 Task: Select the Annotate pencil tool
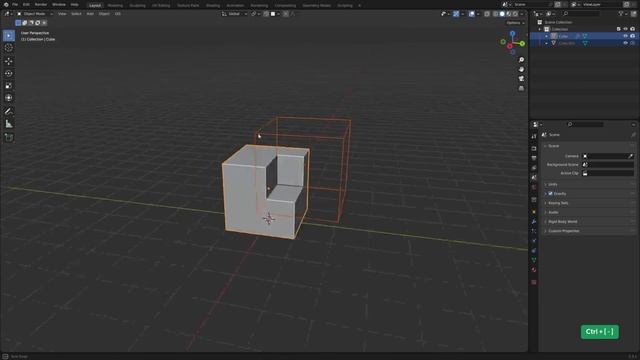click(x=9, y=111)
